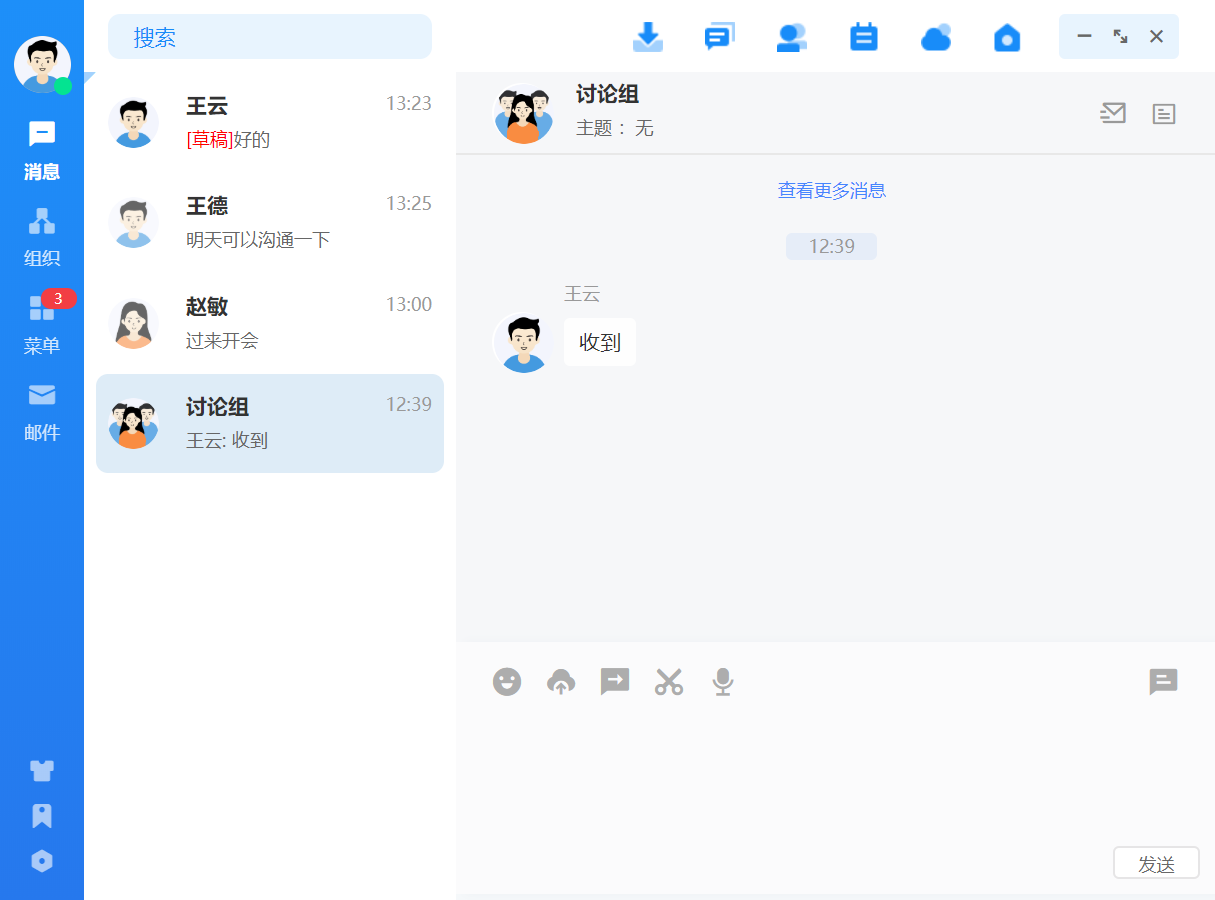Click the 搜索 search field
Image resolution: width=1215 pixels, height=900 pixels.
(270, 37)
